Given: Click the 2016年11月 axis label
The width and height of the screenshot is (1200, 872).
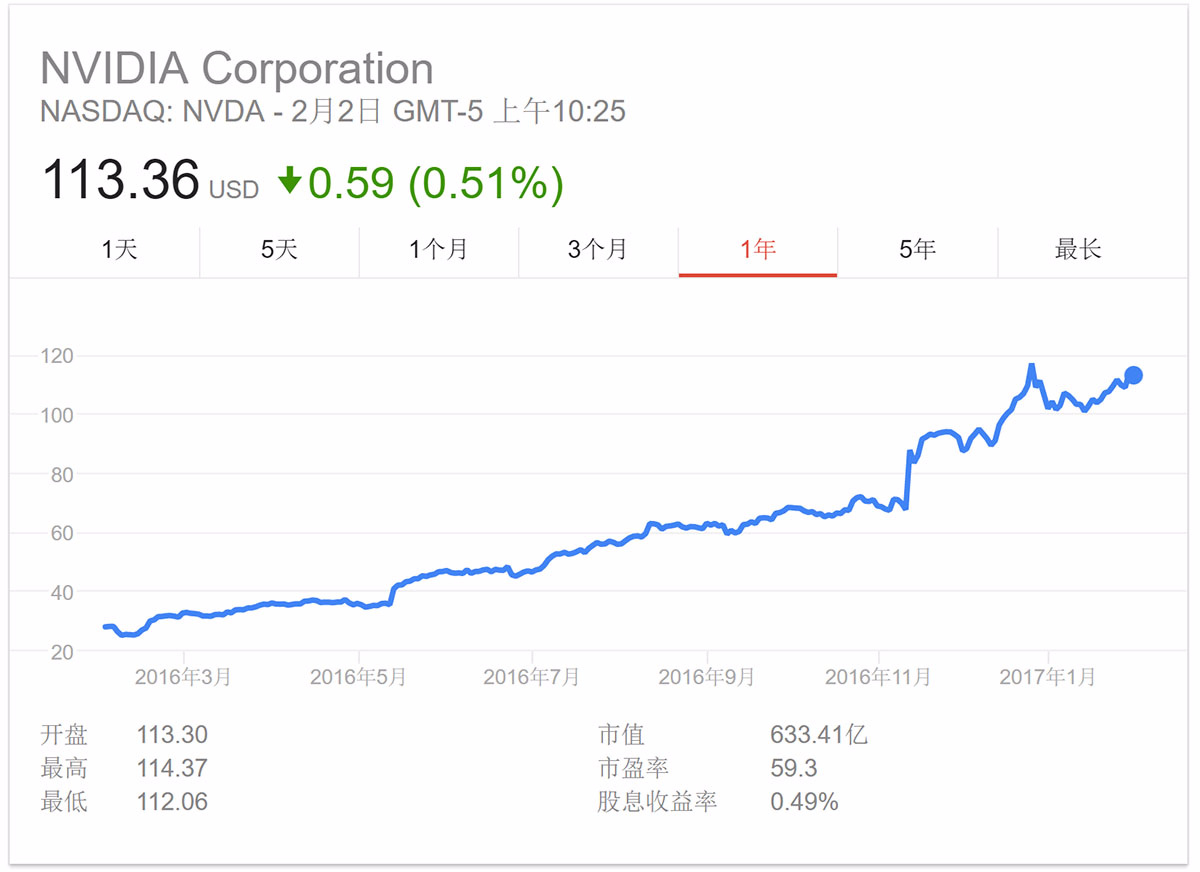Looking at the screenshot, I should click(x=878, y=677).
